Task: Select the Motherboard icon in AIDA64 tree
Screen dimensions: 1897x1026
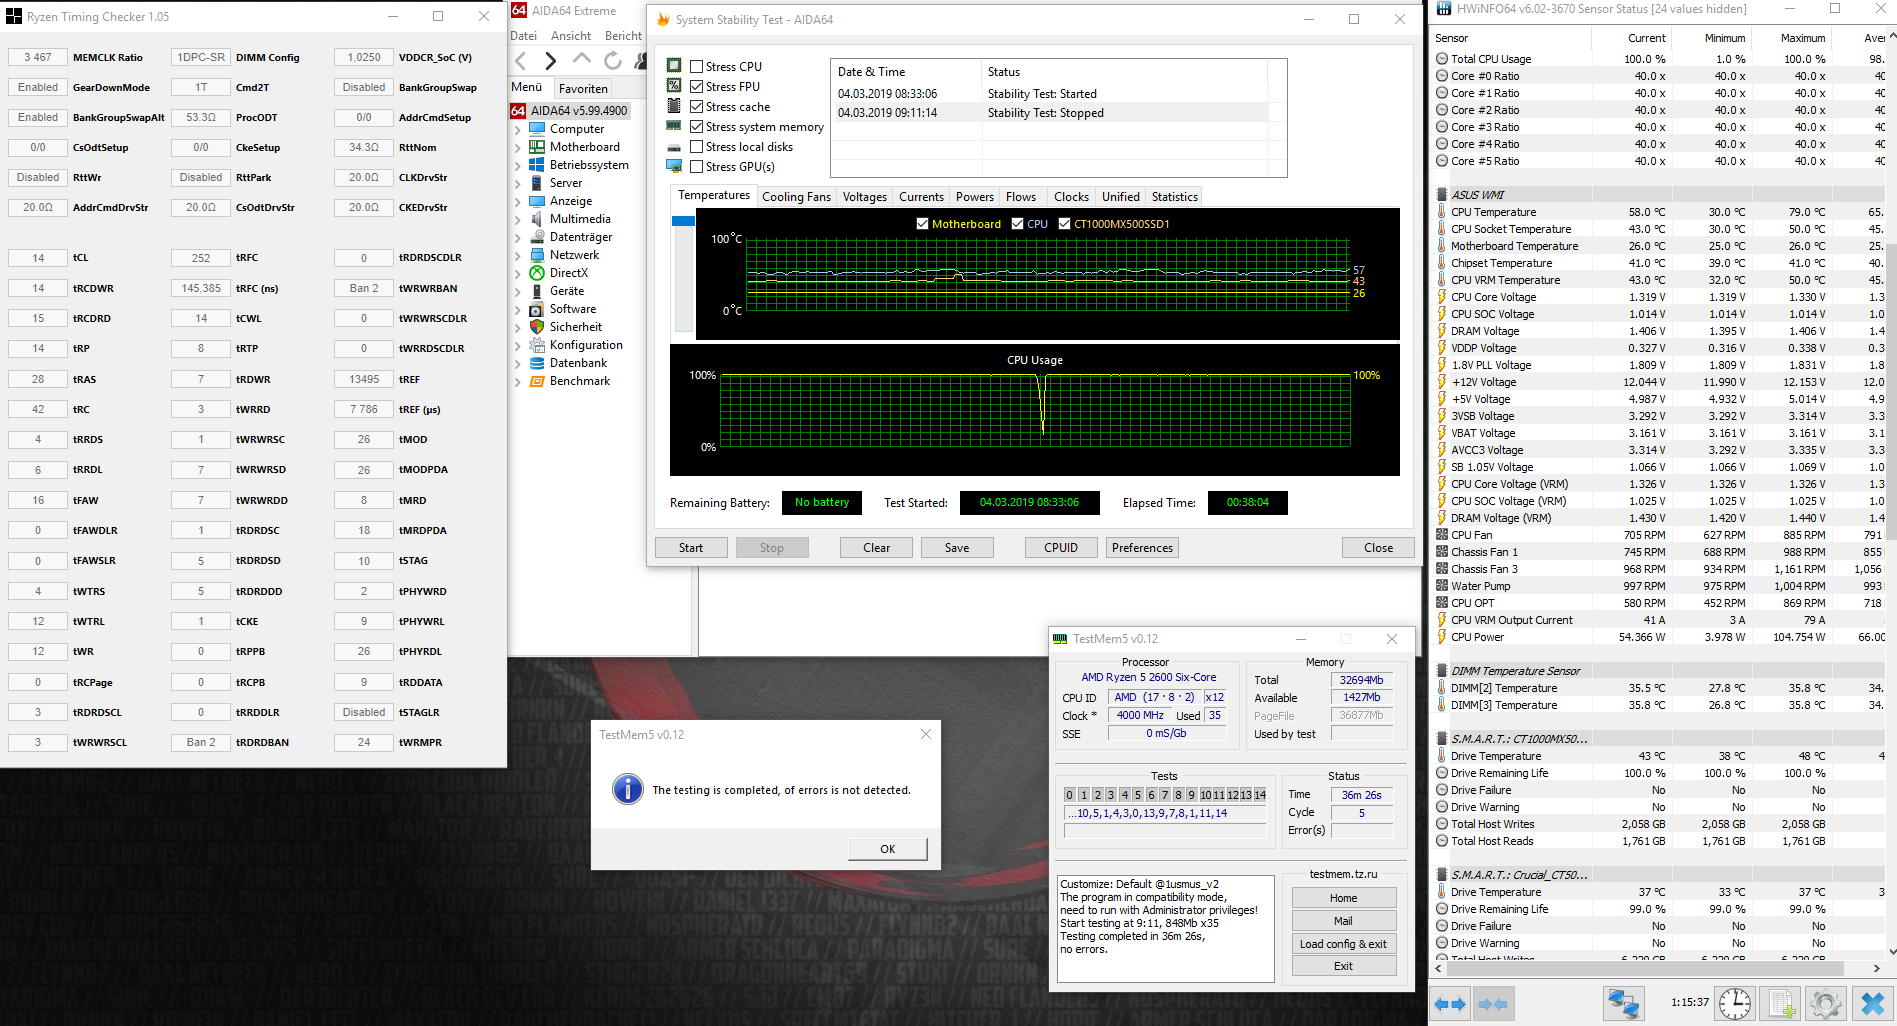Action: click(537, 147)
